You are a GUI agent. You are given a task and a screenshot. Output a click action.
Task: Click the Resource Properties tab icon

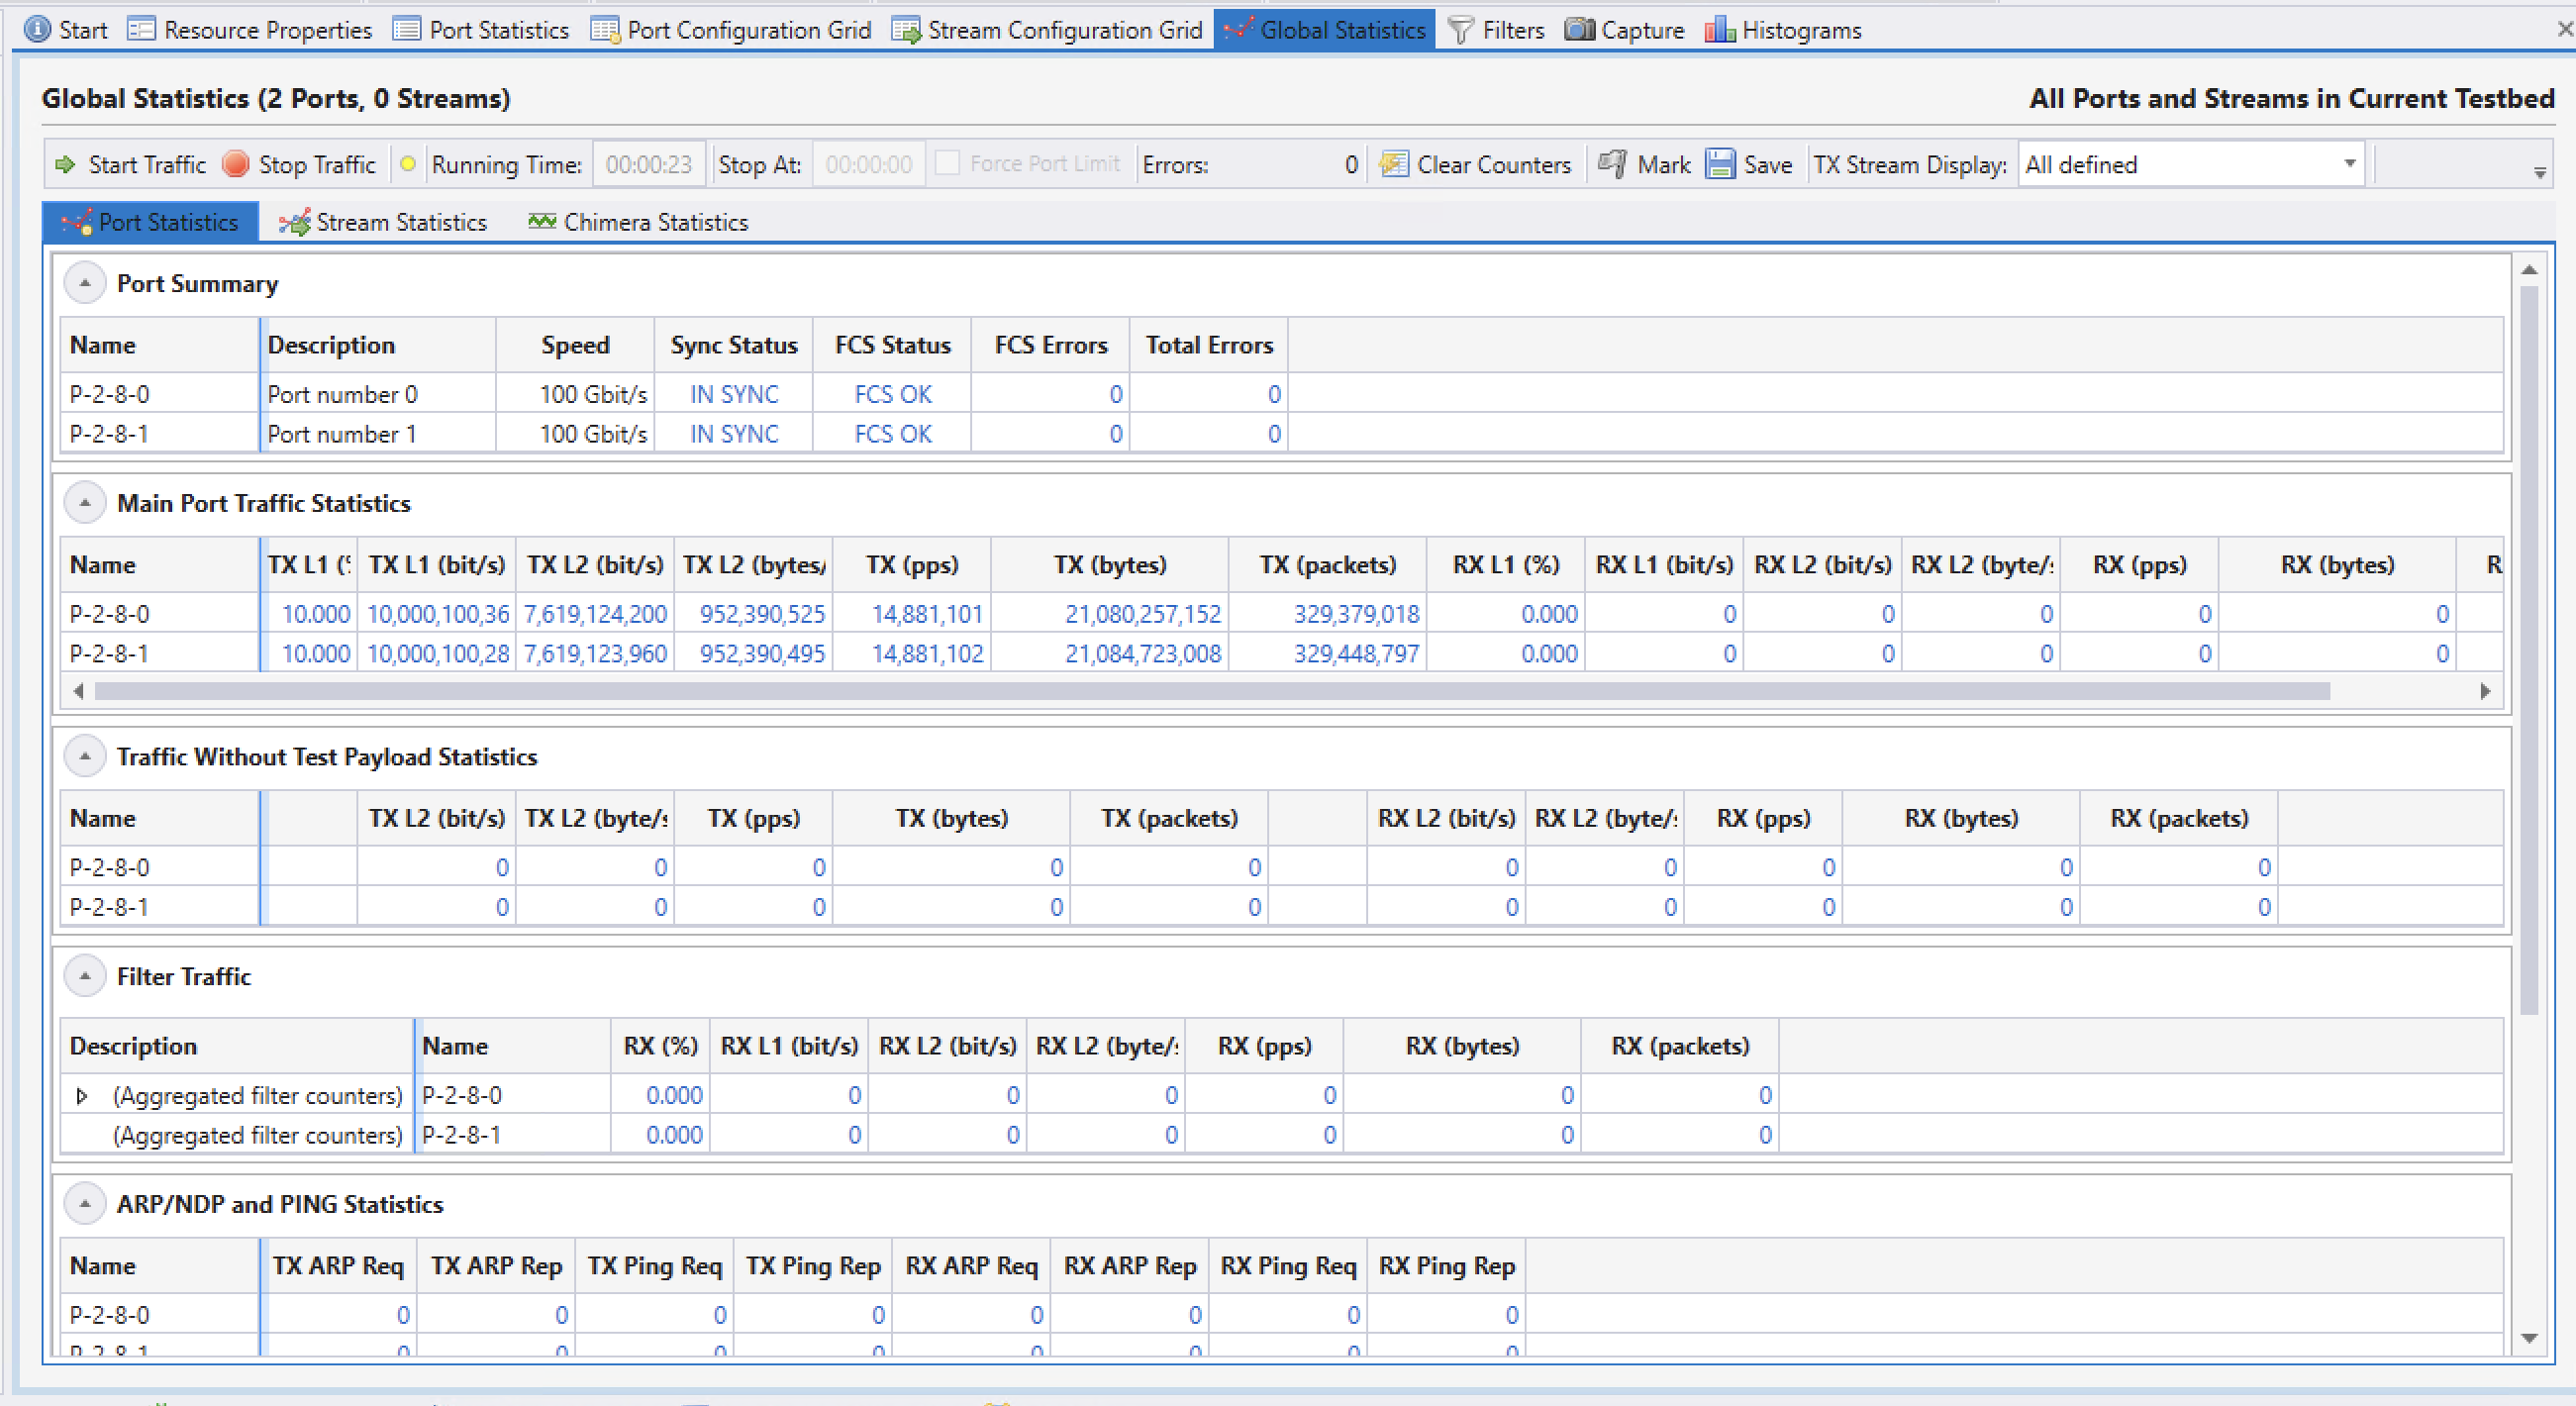coord(141,30)
